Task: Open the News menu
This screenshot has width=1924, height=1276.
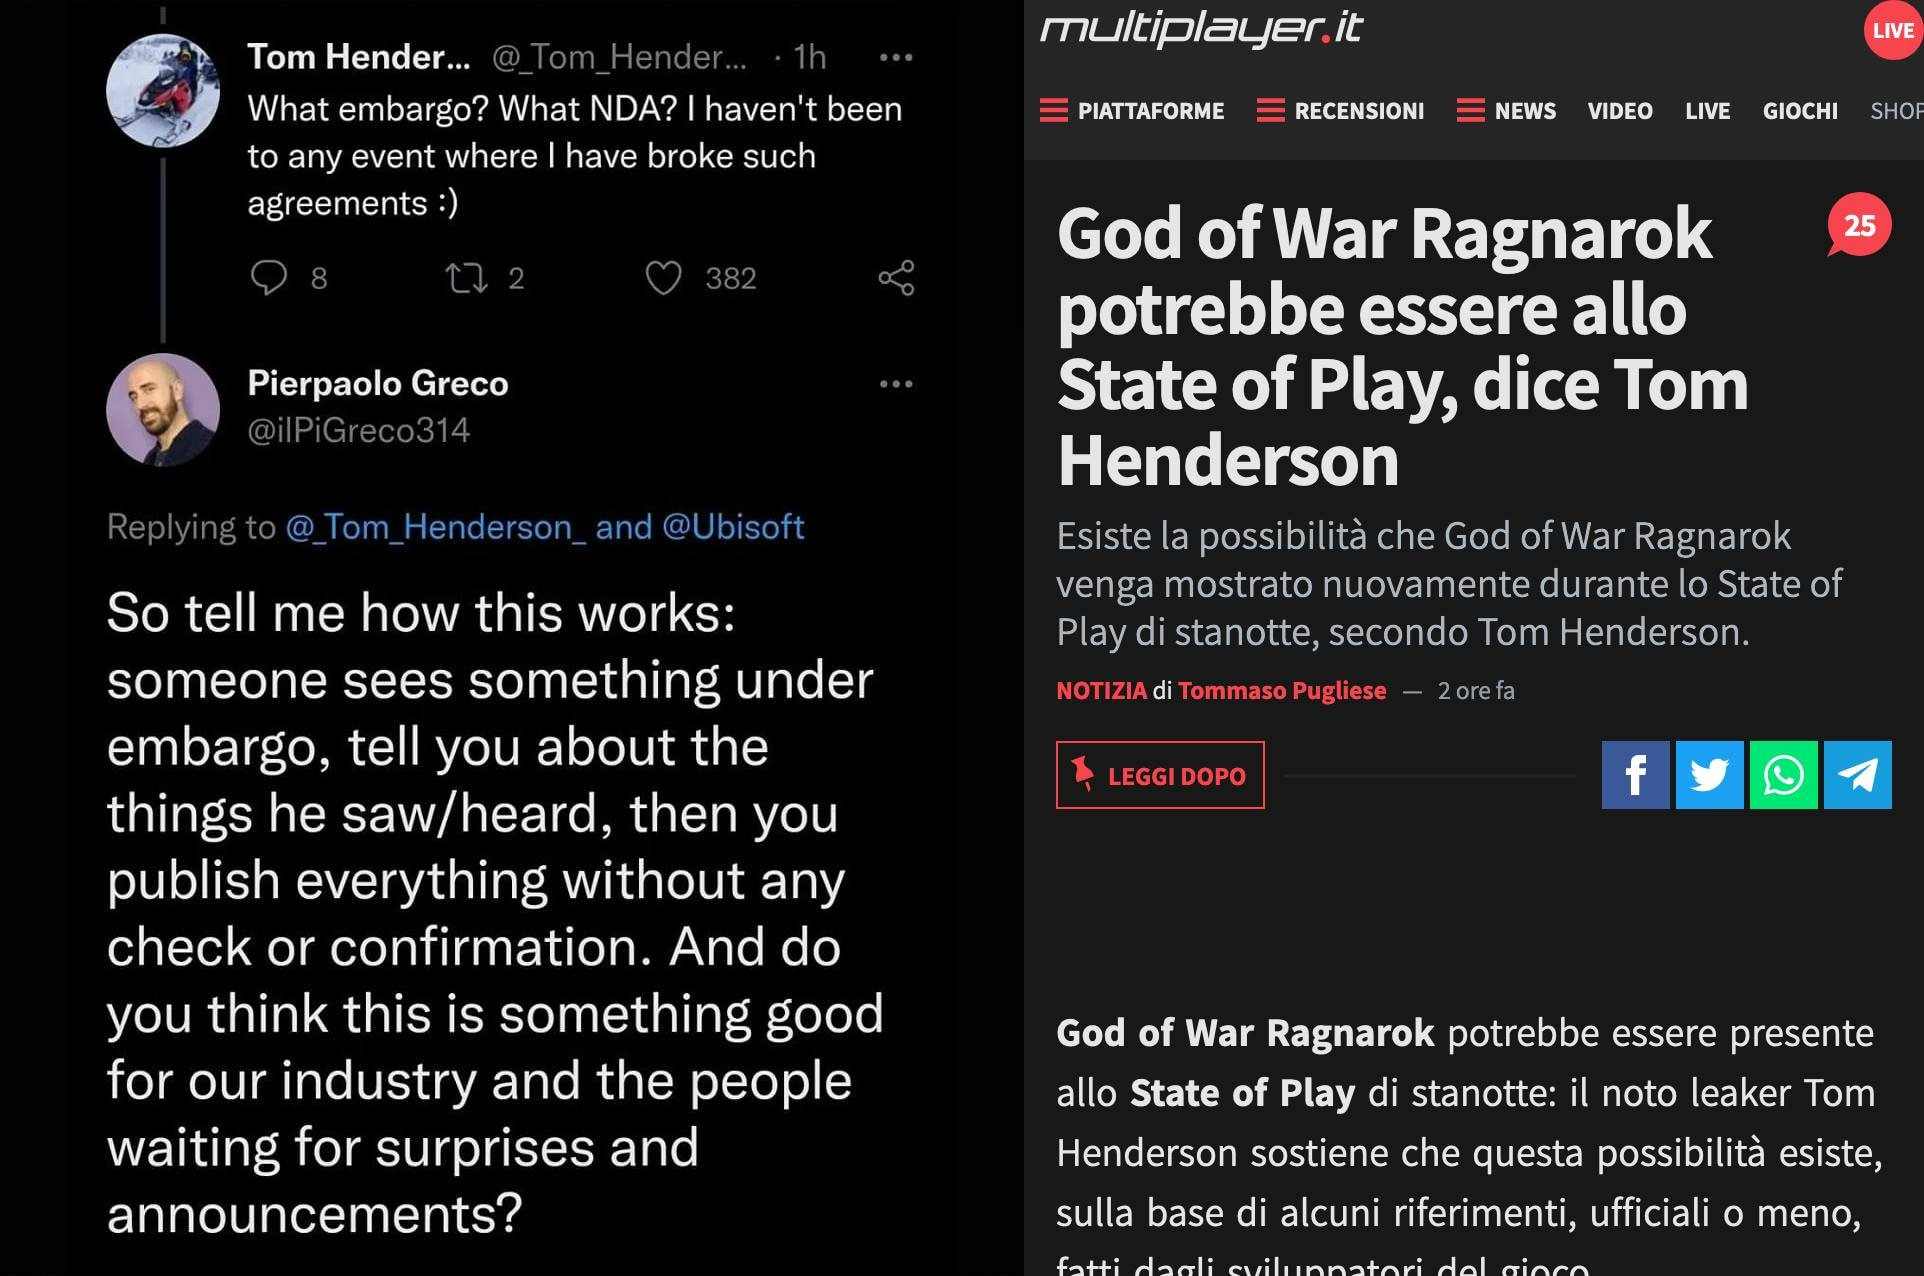Action: (1506, 110)
